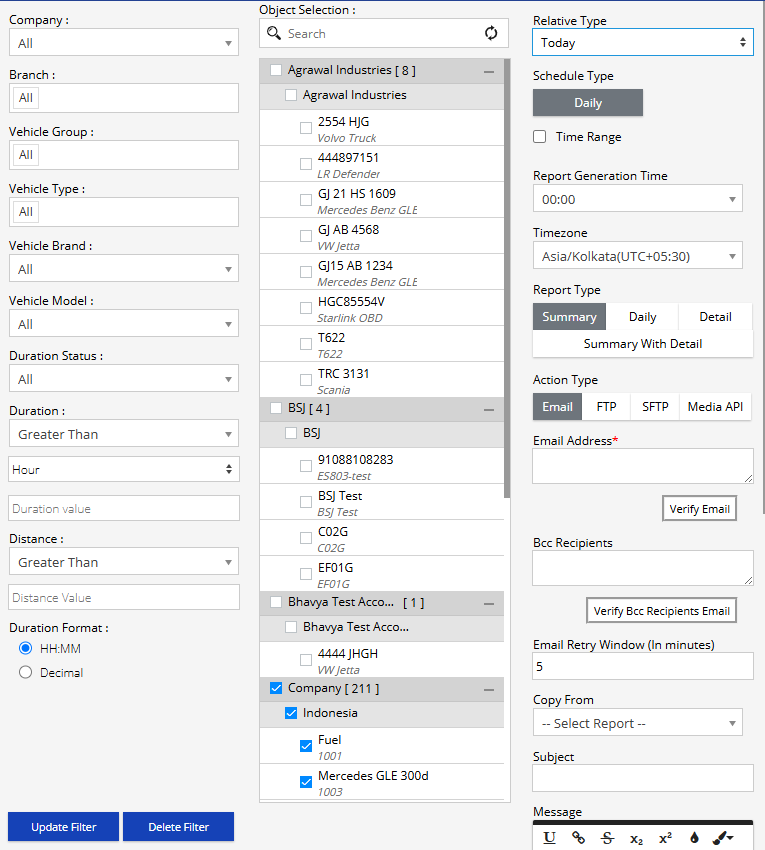Click the Daily schedule type button
The width and height of the screenshot is (765, 850).
(x=588, y=102)
